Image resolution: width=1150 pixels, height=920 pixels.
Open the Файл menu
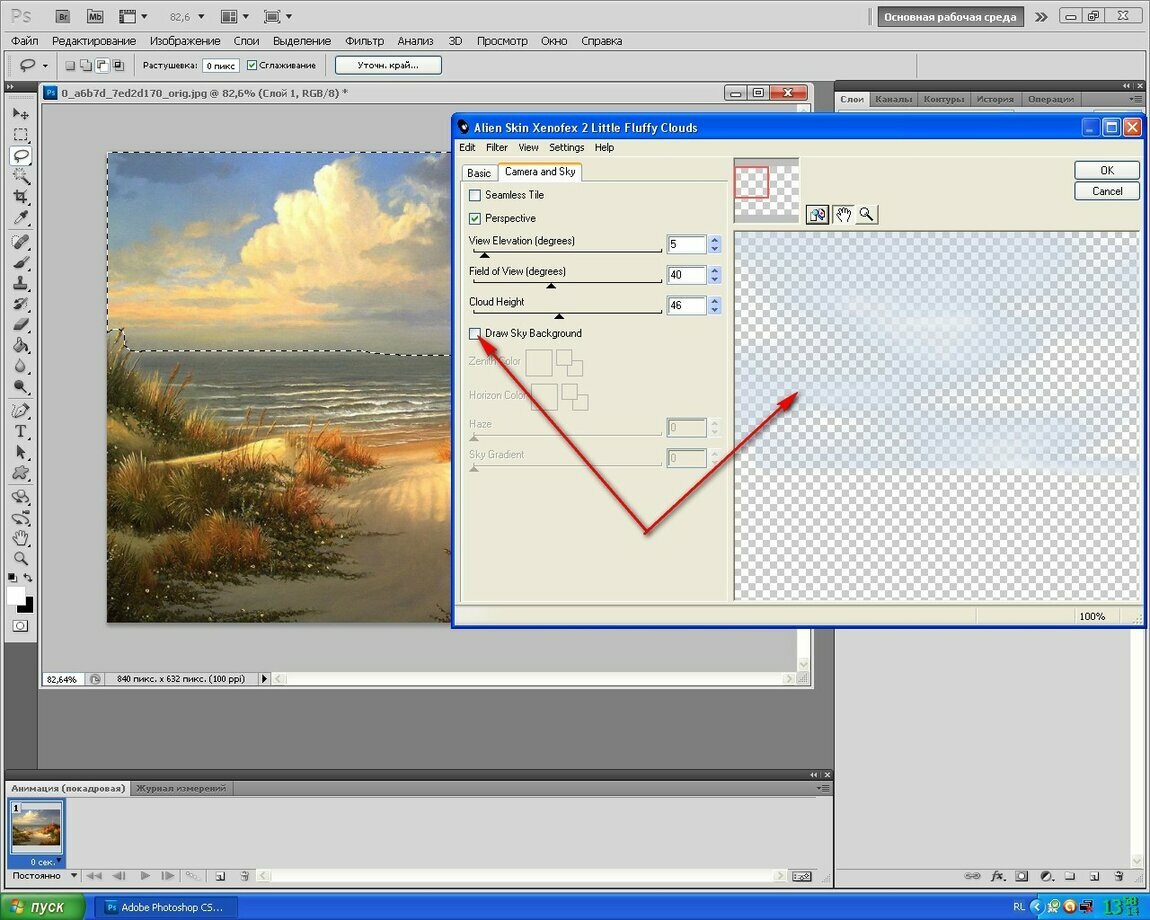(25, 41)
